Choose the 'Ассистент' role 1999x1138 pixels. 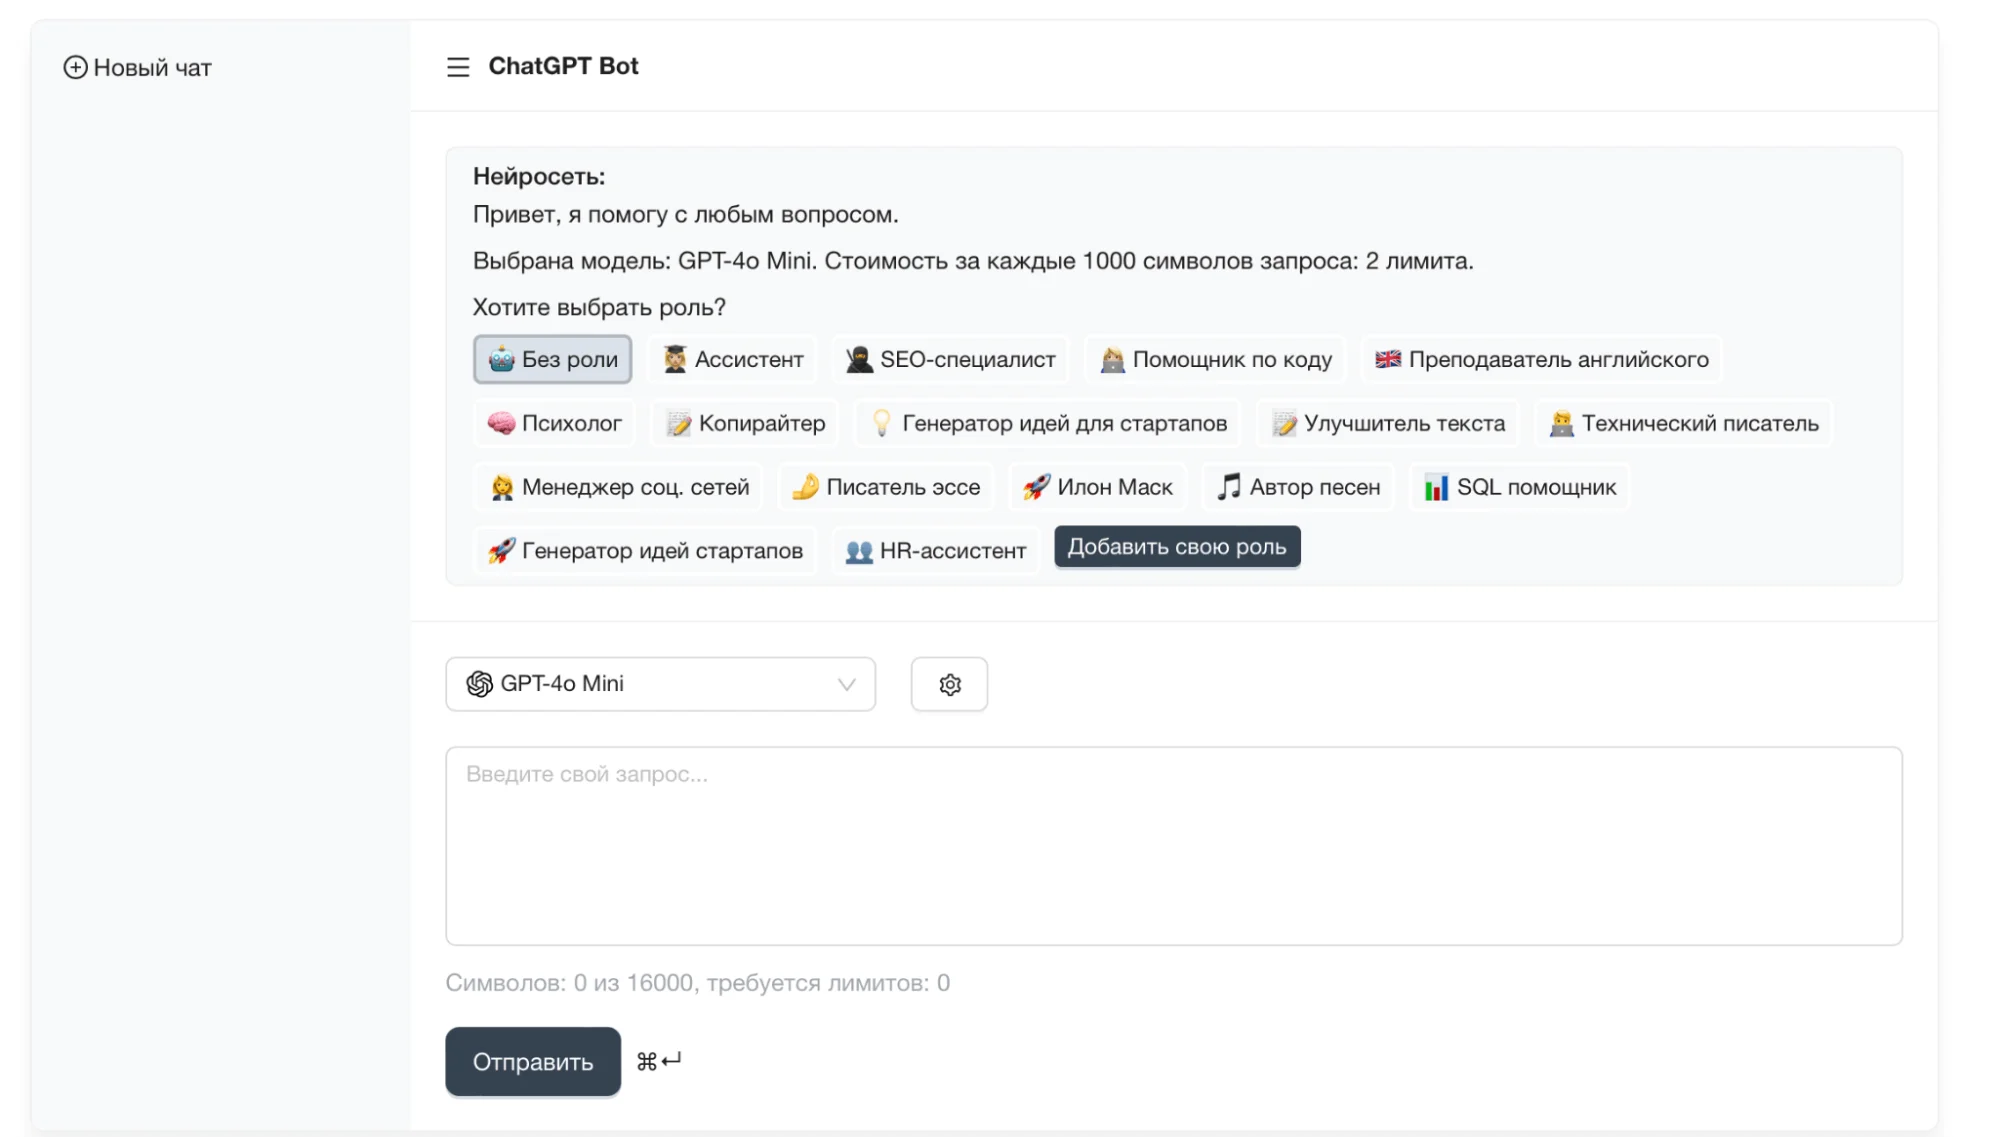(733, 359)
